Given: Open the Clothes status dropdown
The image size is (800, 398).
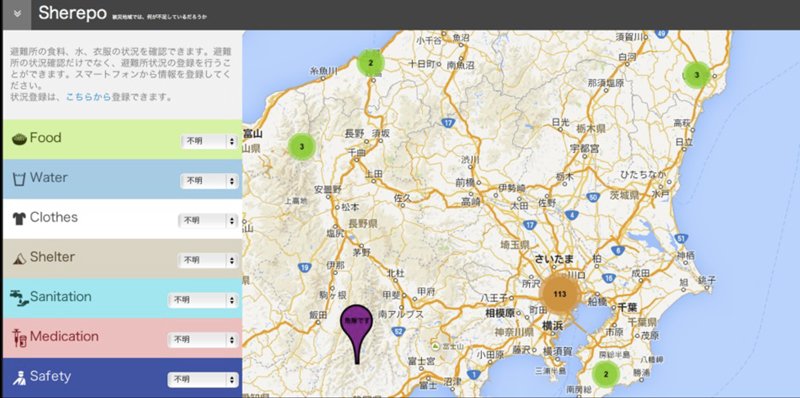Looking at the screenshot, I should [x=208, y=221].
